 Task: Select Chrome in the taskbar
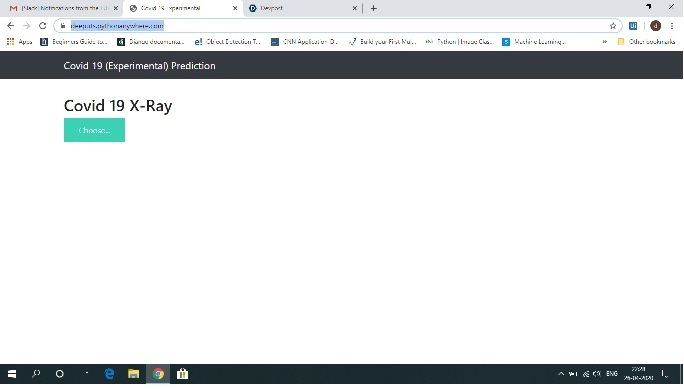tap(158, 374)
